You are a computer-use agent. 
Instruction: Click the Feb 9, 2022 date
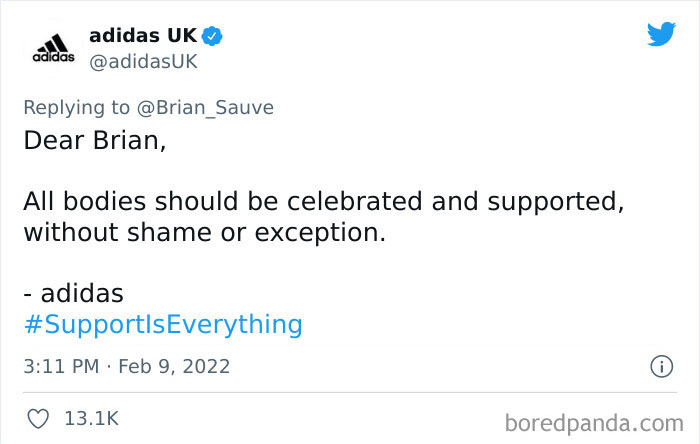tap(175, 367)
